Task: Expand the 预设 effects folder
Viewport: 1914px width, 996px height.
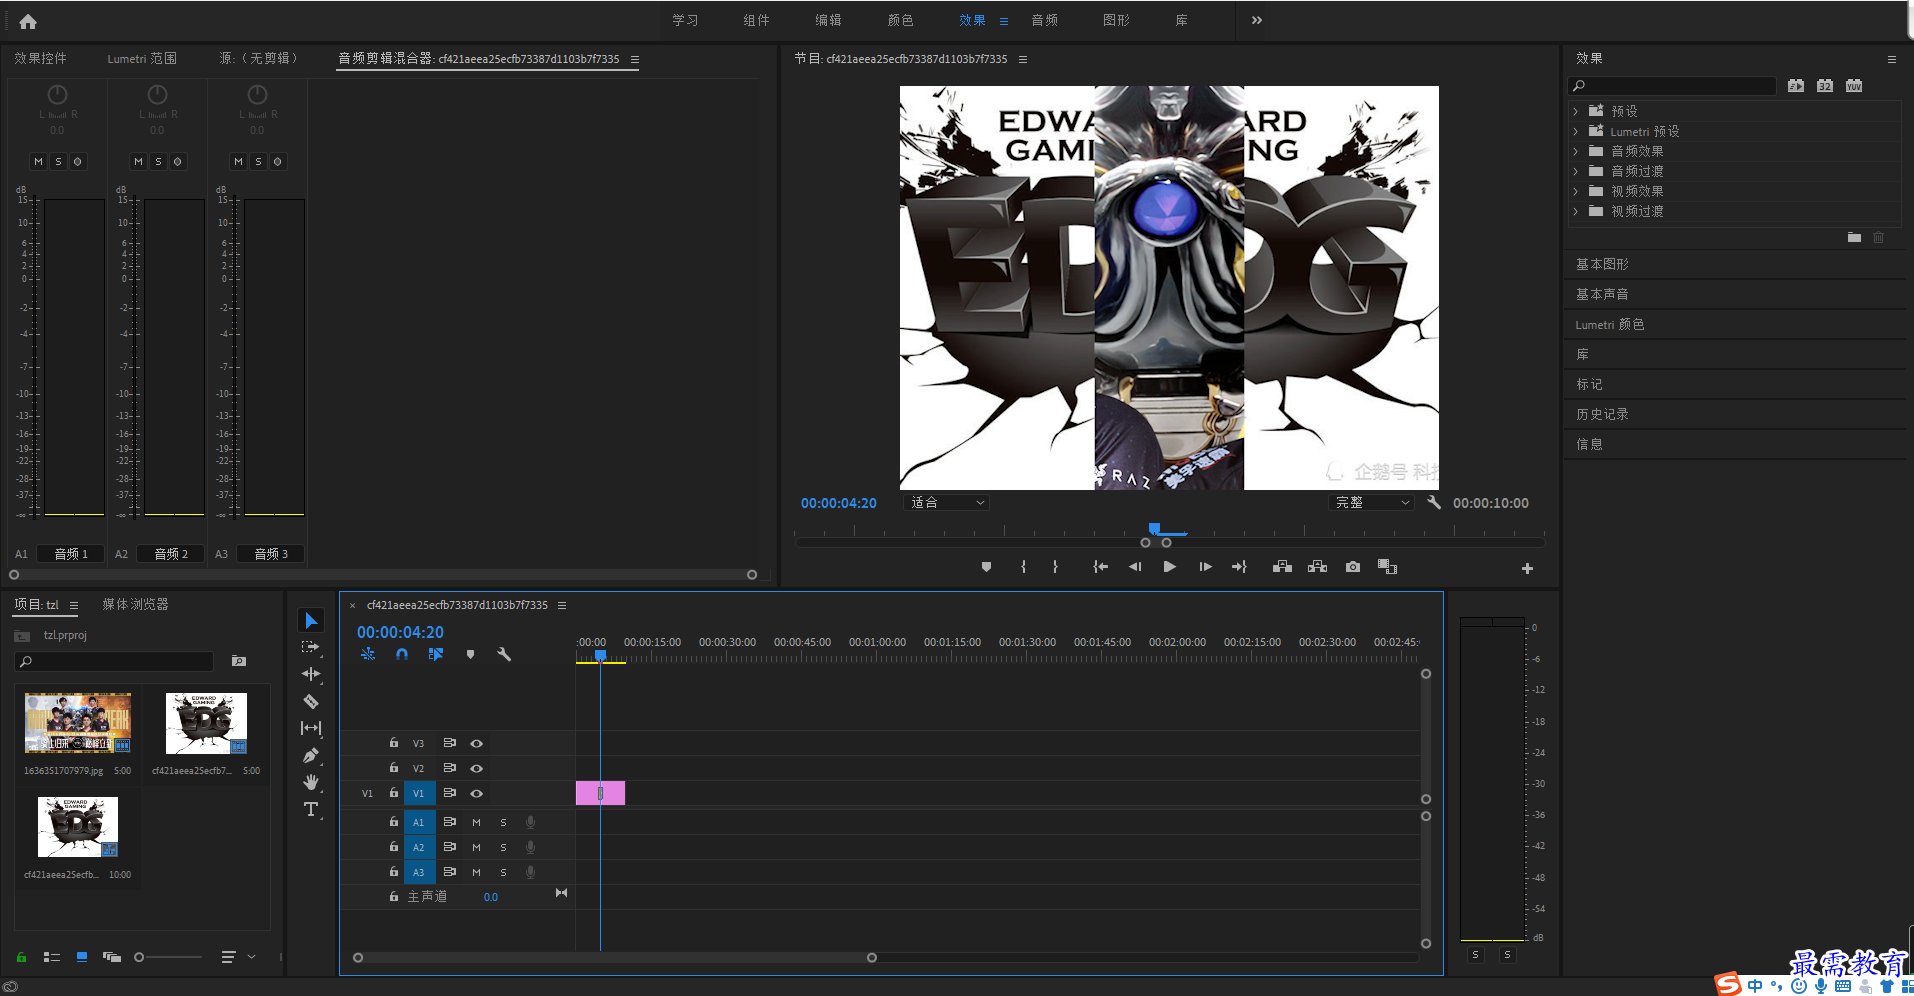Action: pos(1576,111)
